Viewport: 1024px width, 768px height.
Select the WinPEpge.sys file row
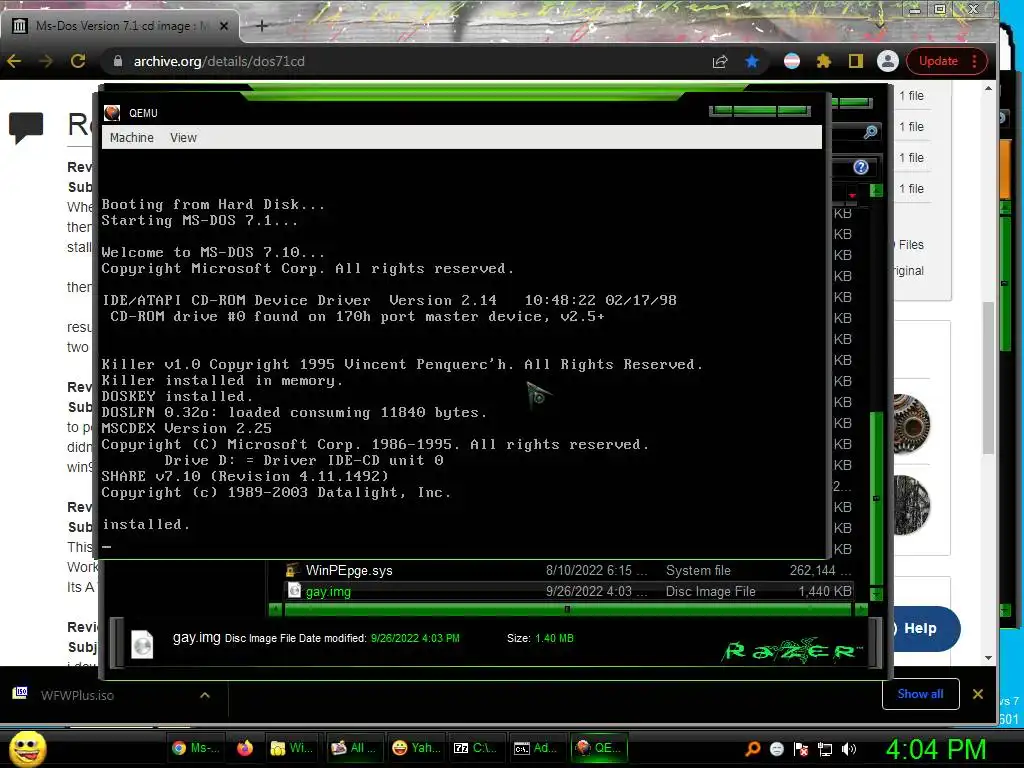point(568,570)
